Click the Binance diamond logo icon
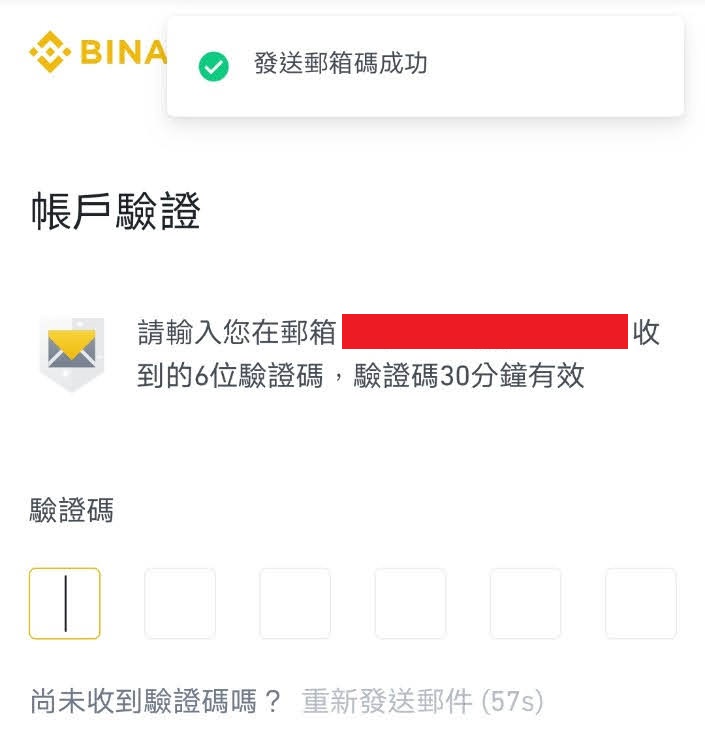The height and width of the screenshot is (738, 705). tap(50, 52)
